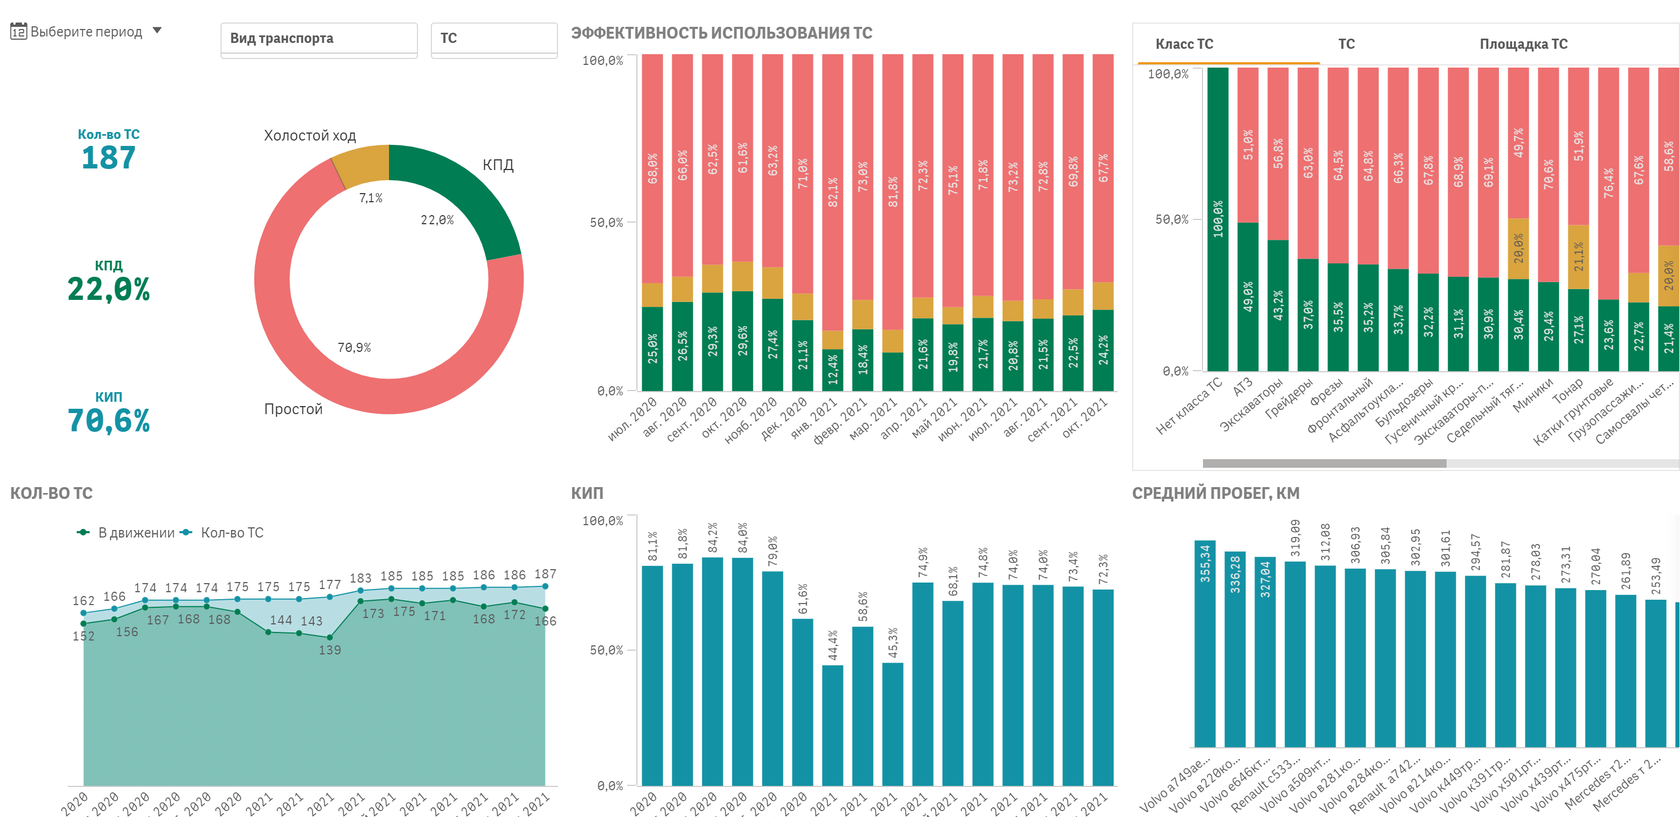Click the Простой label near the donut

pos(293,409)
